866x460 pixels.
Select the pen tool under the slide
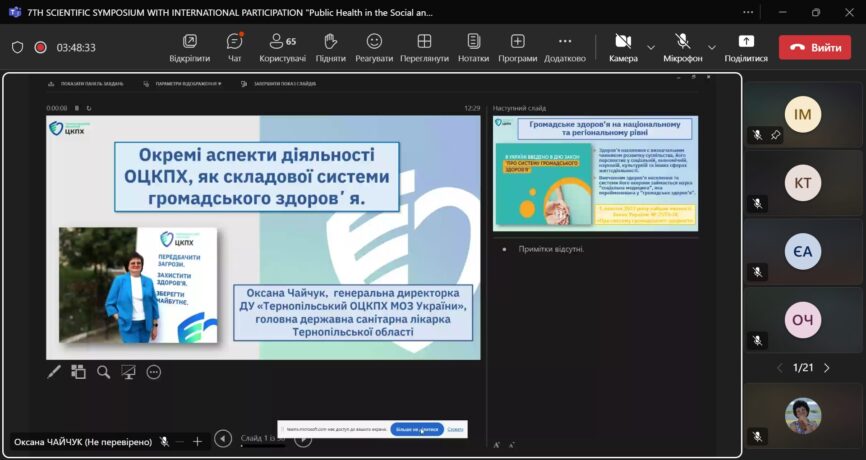[x=55, y=372]
